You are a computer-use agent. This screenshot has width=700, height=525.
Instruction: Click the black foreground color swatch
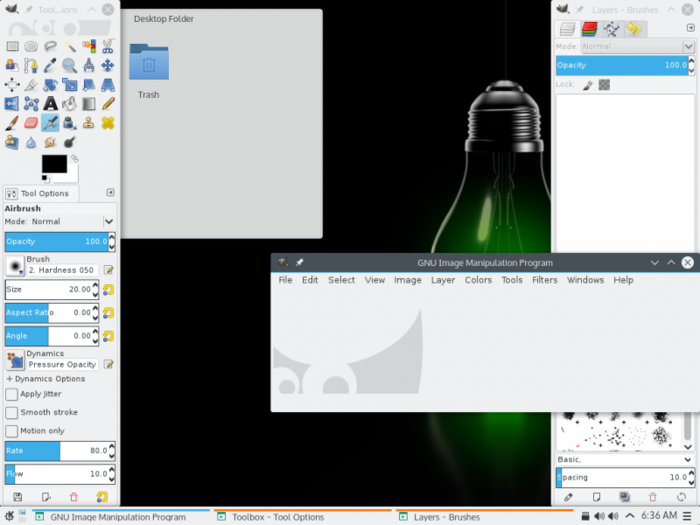point(53,163)
